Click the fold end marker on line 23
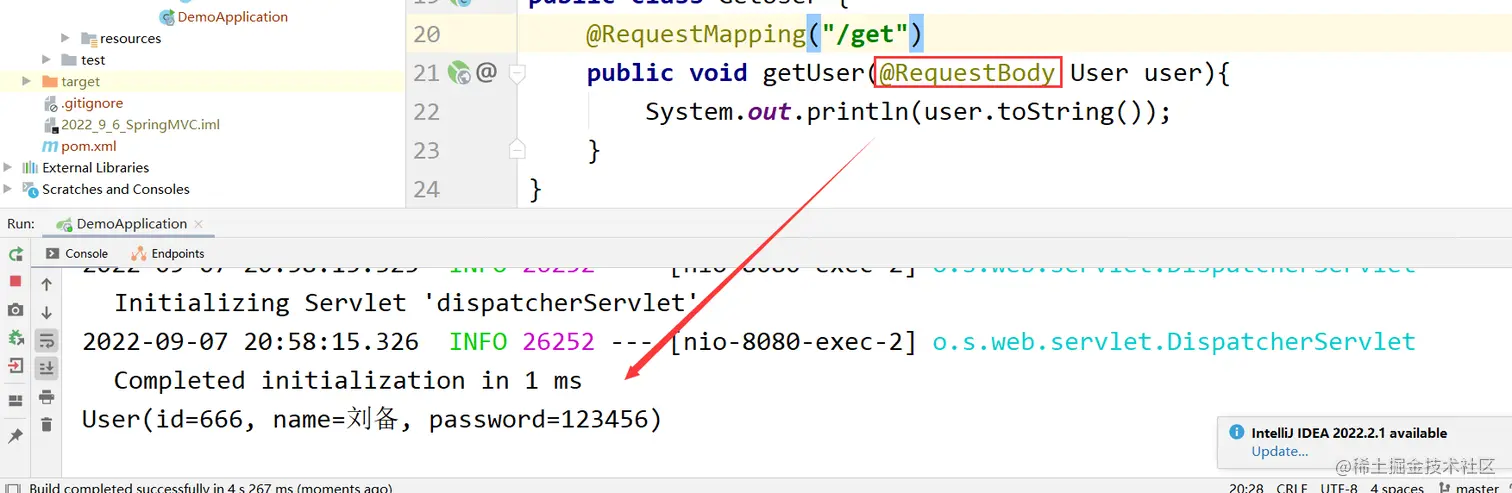Screen dimensions: 1512x493 [517, 150]
